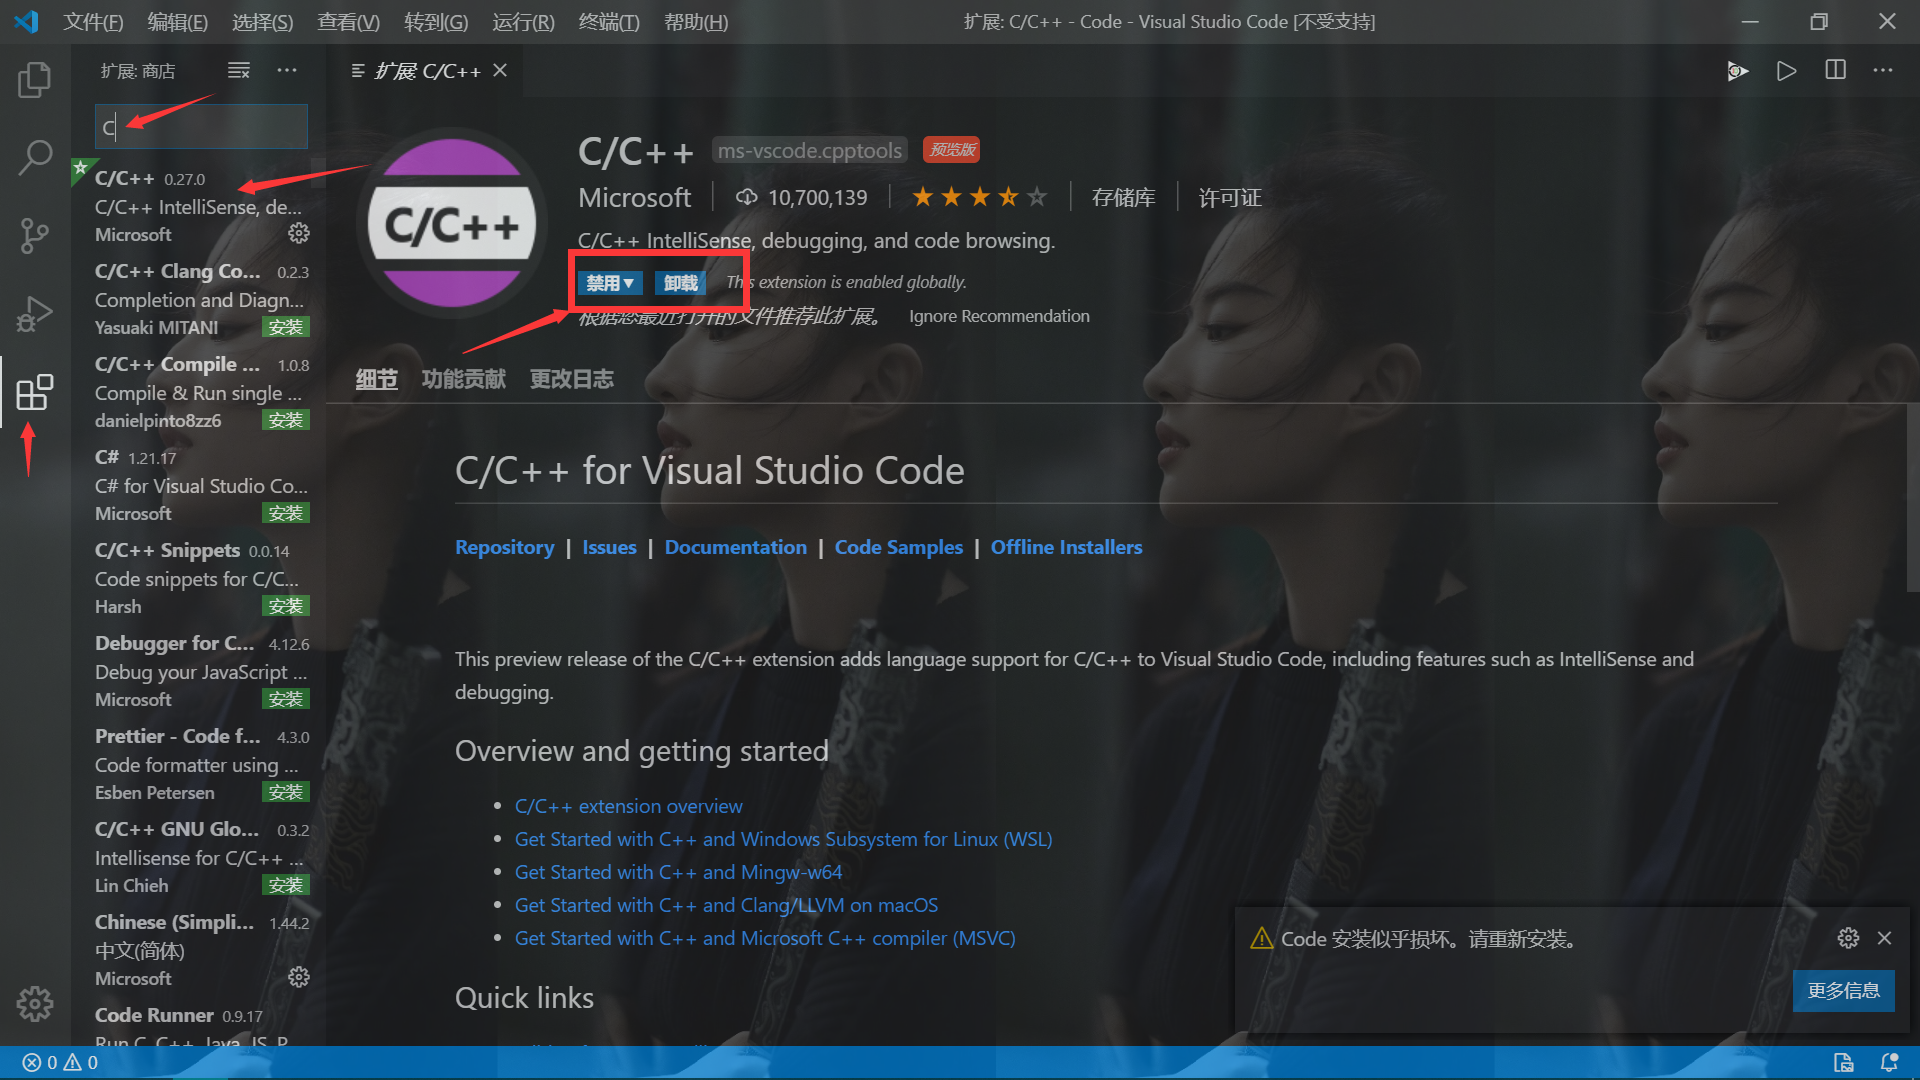
Task: Open the Repository link in readme
Action: pyautogui.click(x=504, y=547)
